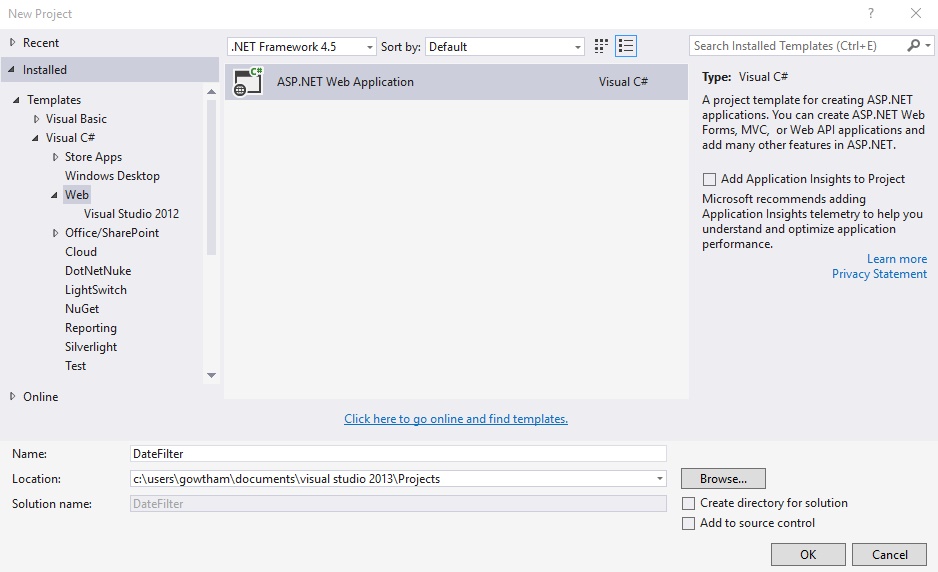
Task: Collapse the Templates tree node
Action: pyautogui.click(x=16, y=100)
